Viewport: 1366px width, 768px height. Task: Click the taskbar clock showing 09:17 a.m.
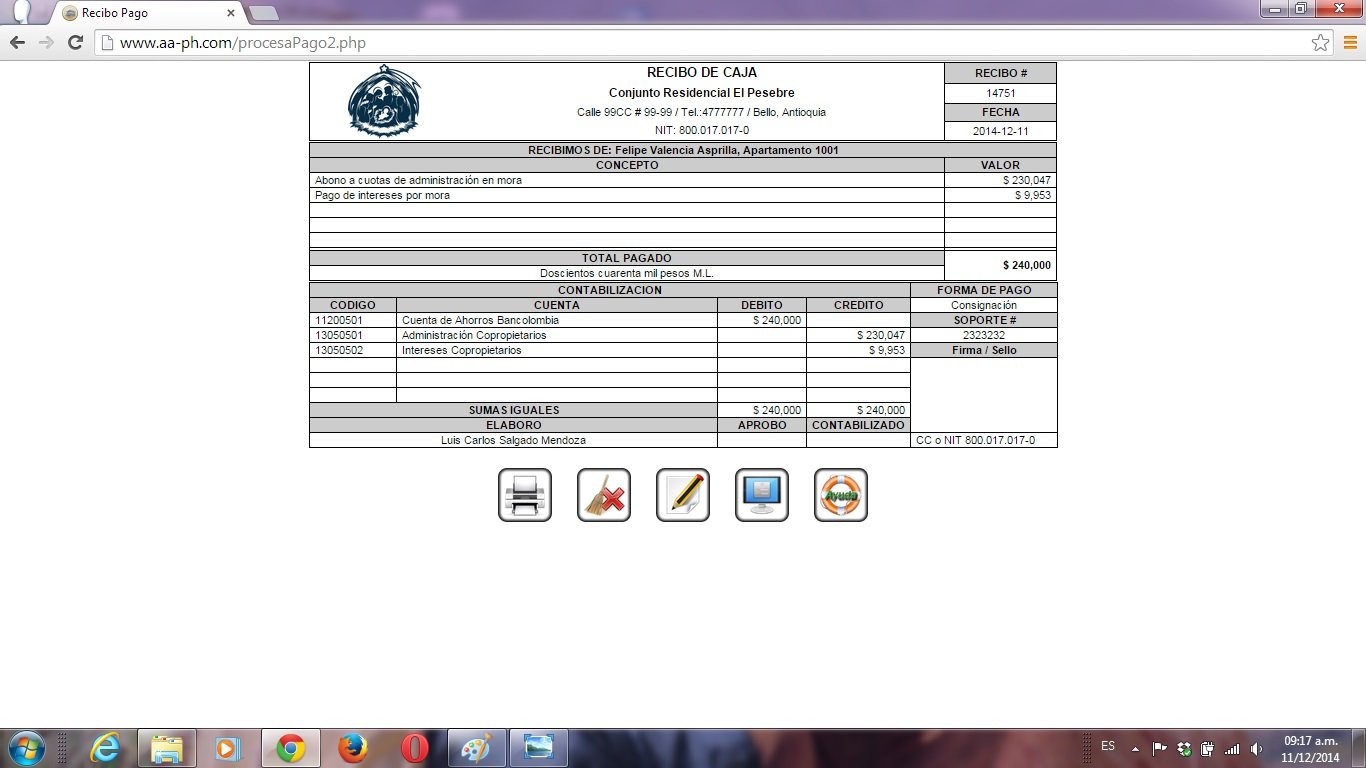1310,748
